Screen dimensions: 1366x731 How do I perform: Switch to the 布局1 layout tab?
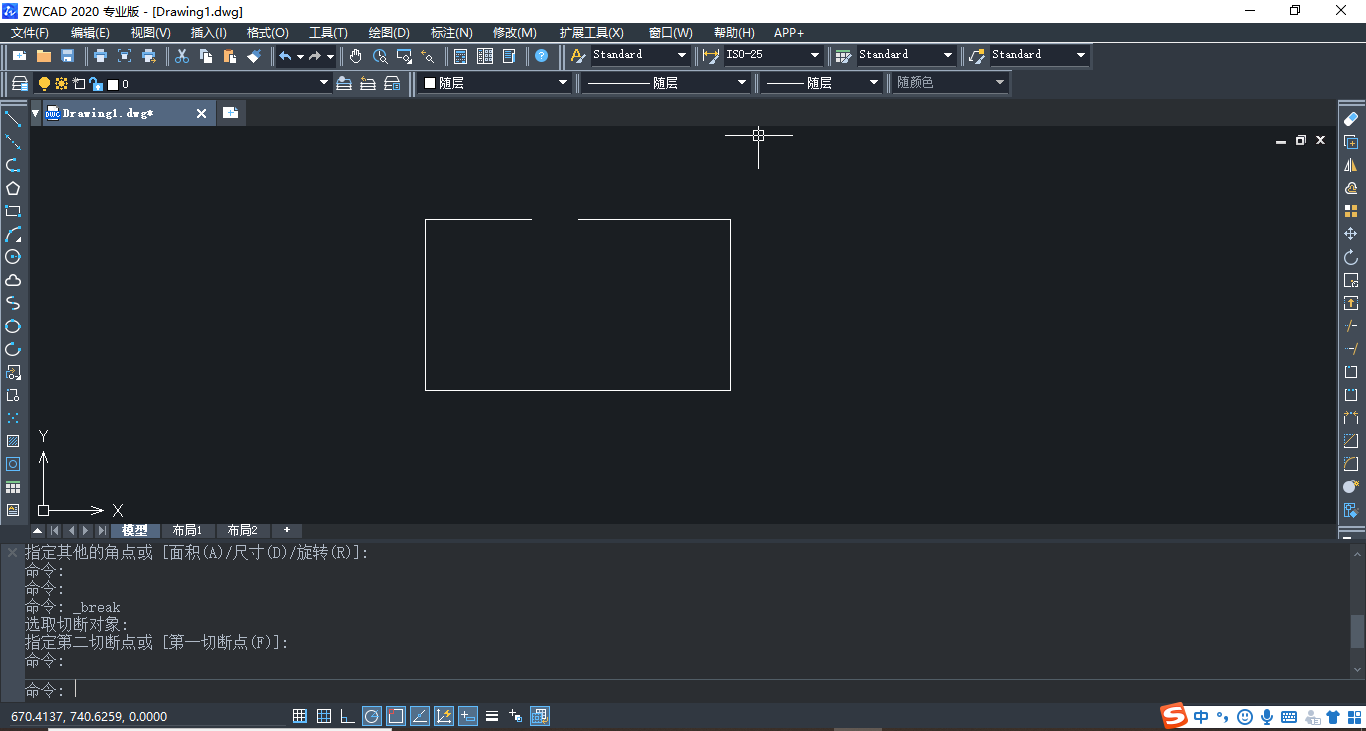click(x=187, y=530)
